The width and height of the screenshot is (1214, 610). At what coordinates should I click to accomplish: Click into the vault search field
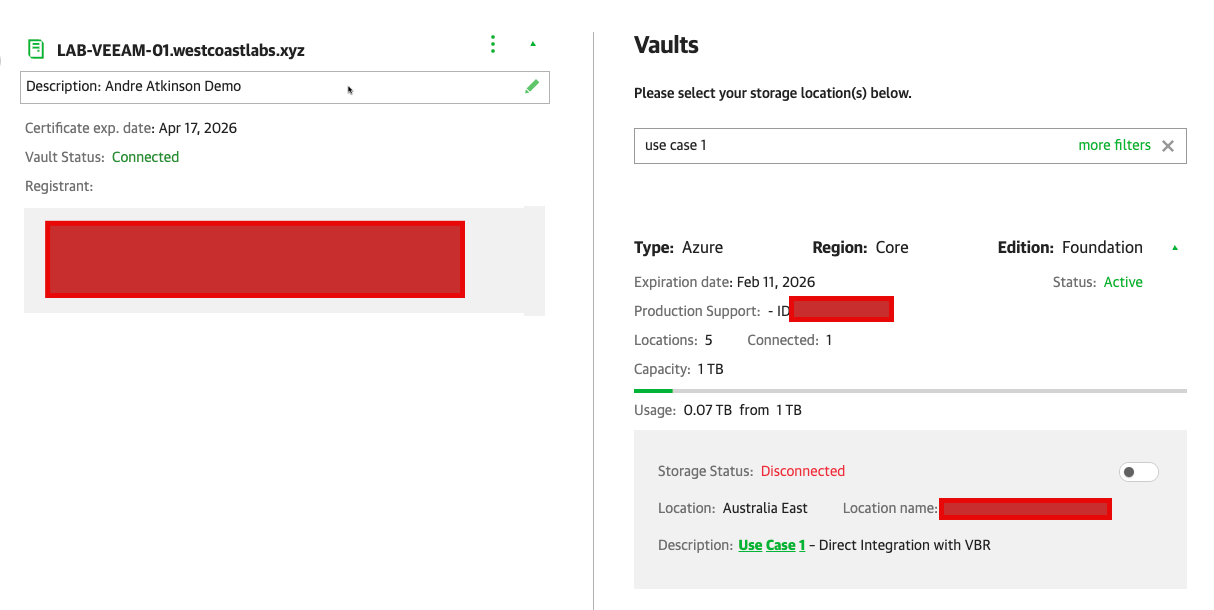point(850,145)
